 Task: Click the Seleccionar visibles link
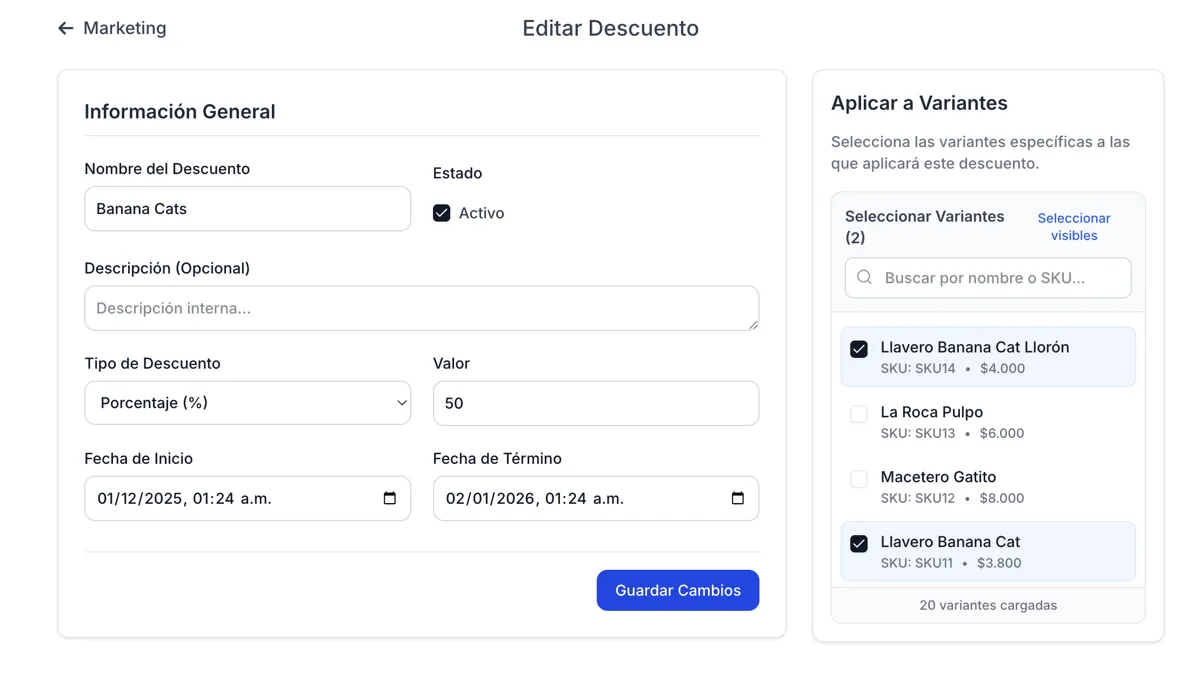(x=1073, y=227)
